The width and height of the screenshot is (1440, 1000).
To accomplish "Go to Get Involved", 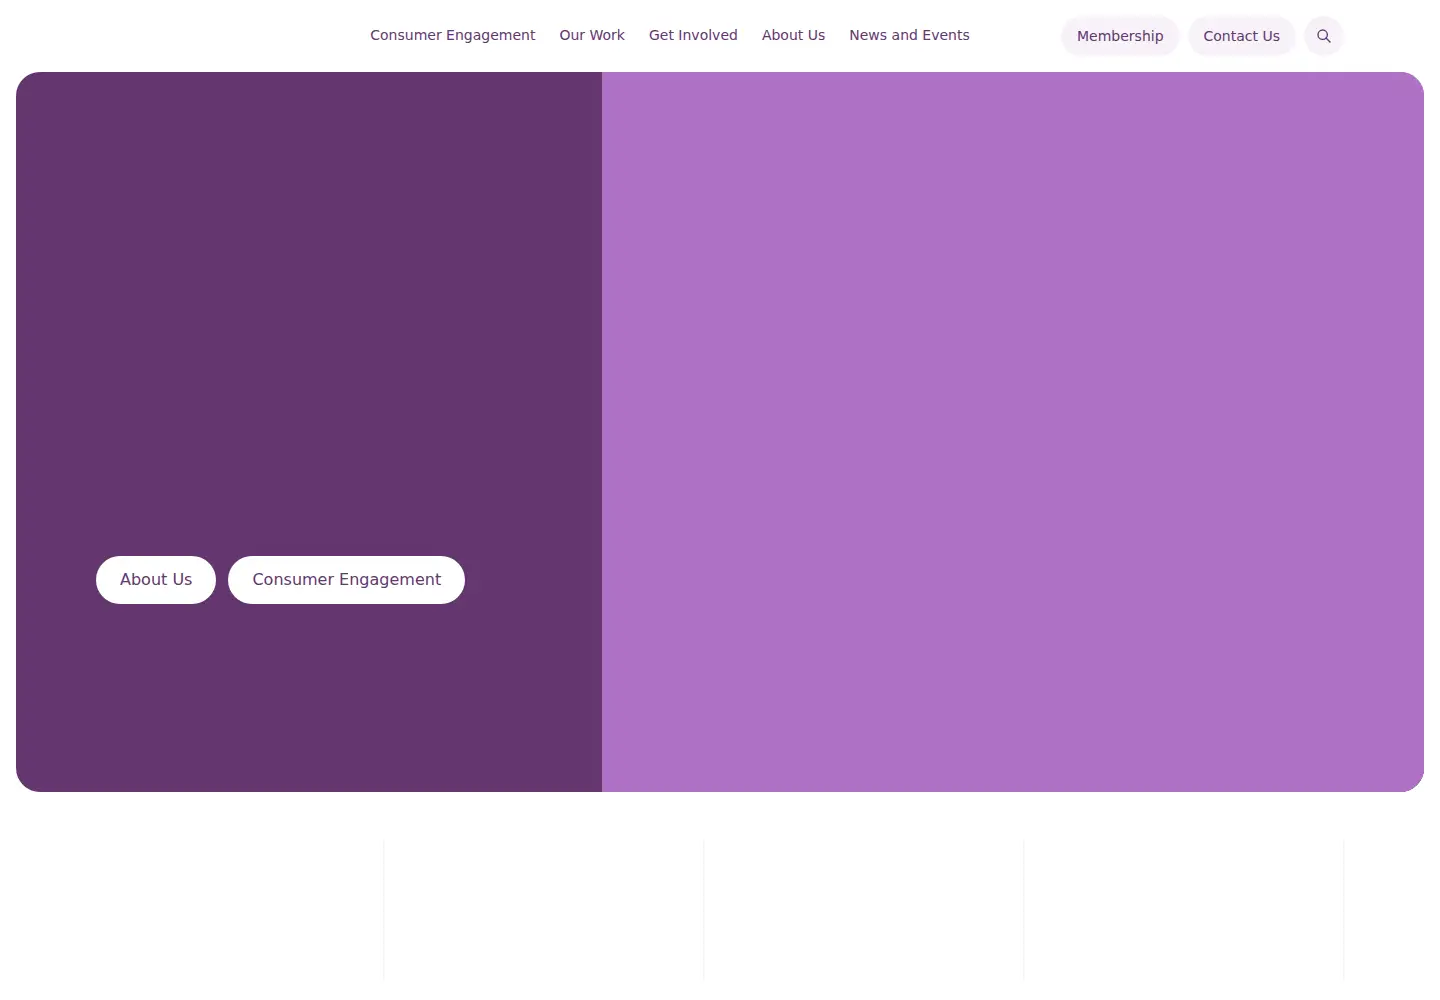I will click(693, 35).
